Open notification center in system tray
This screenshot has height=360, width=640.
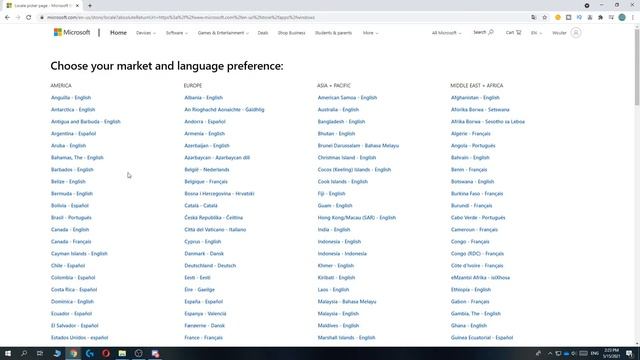(629, 353)
